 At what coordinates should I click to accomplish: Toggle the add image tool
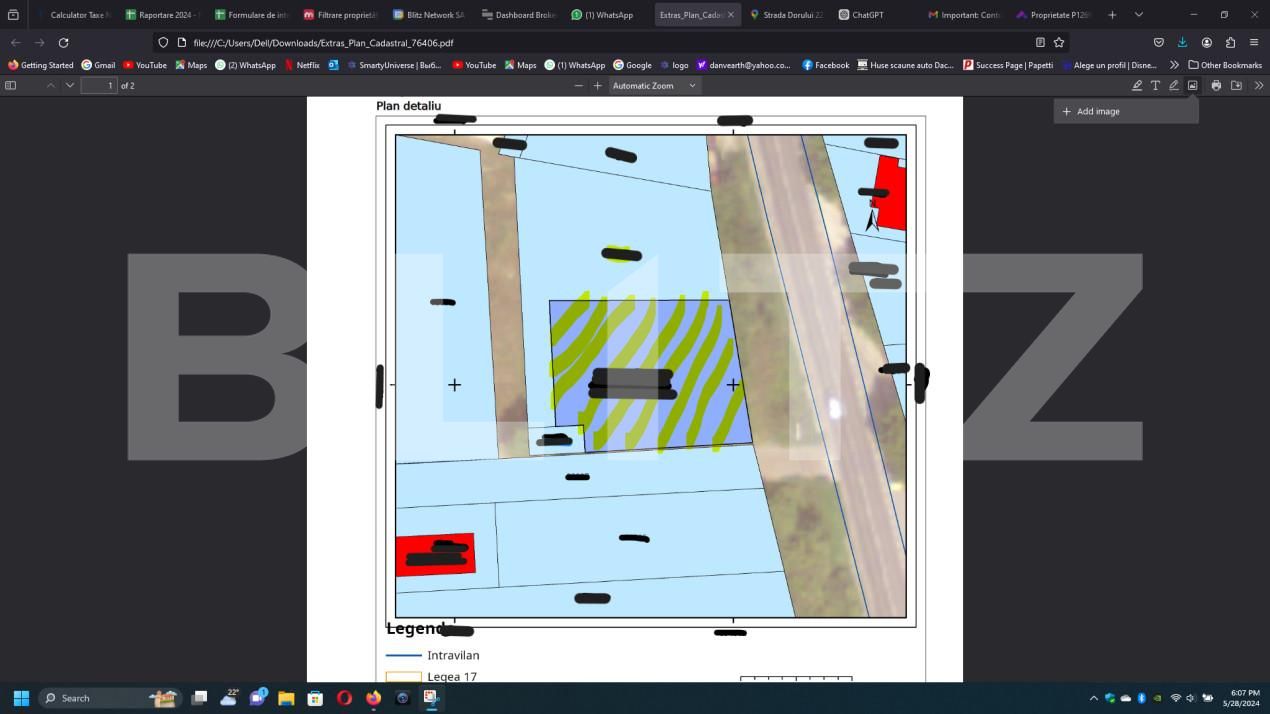(1192, 86)
